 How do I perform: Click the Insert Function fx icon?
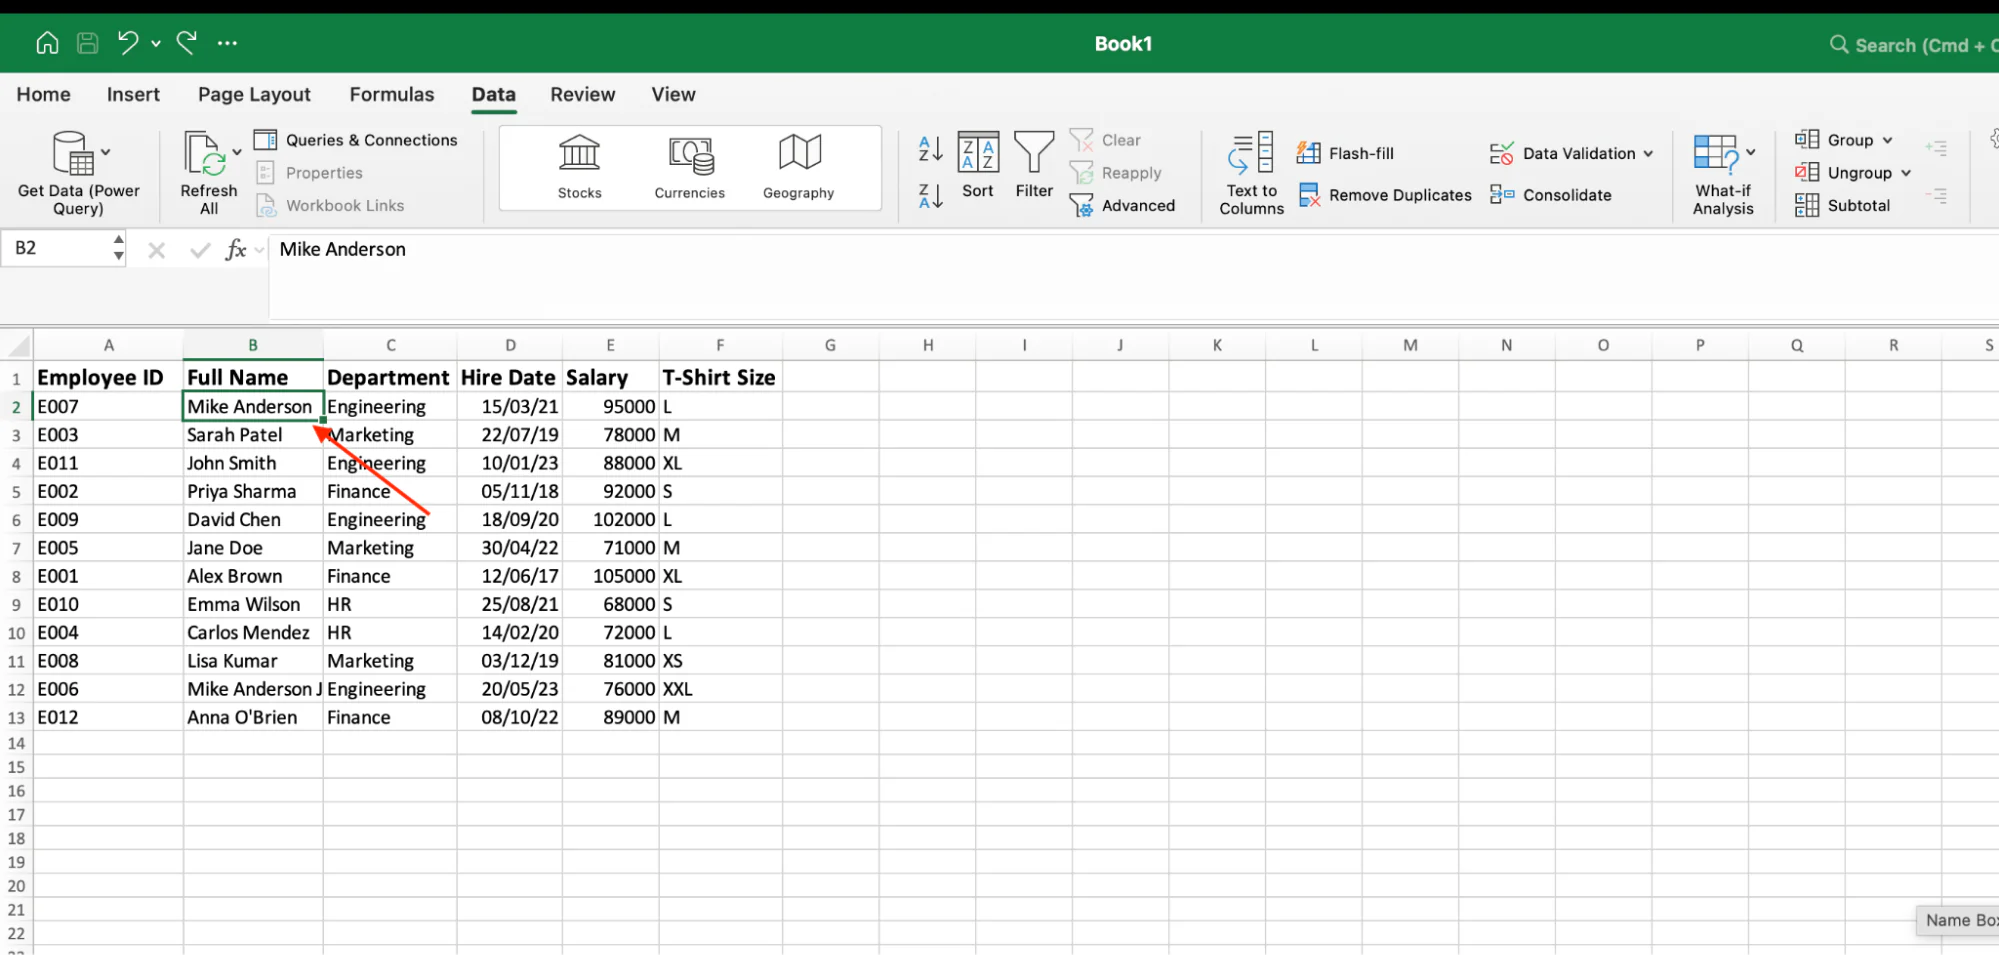[236, 249]
